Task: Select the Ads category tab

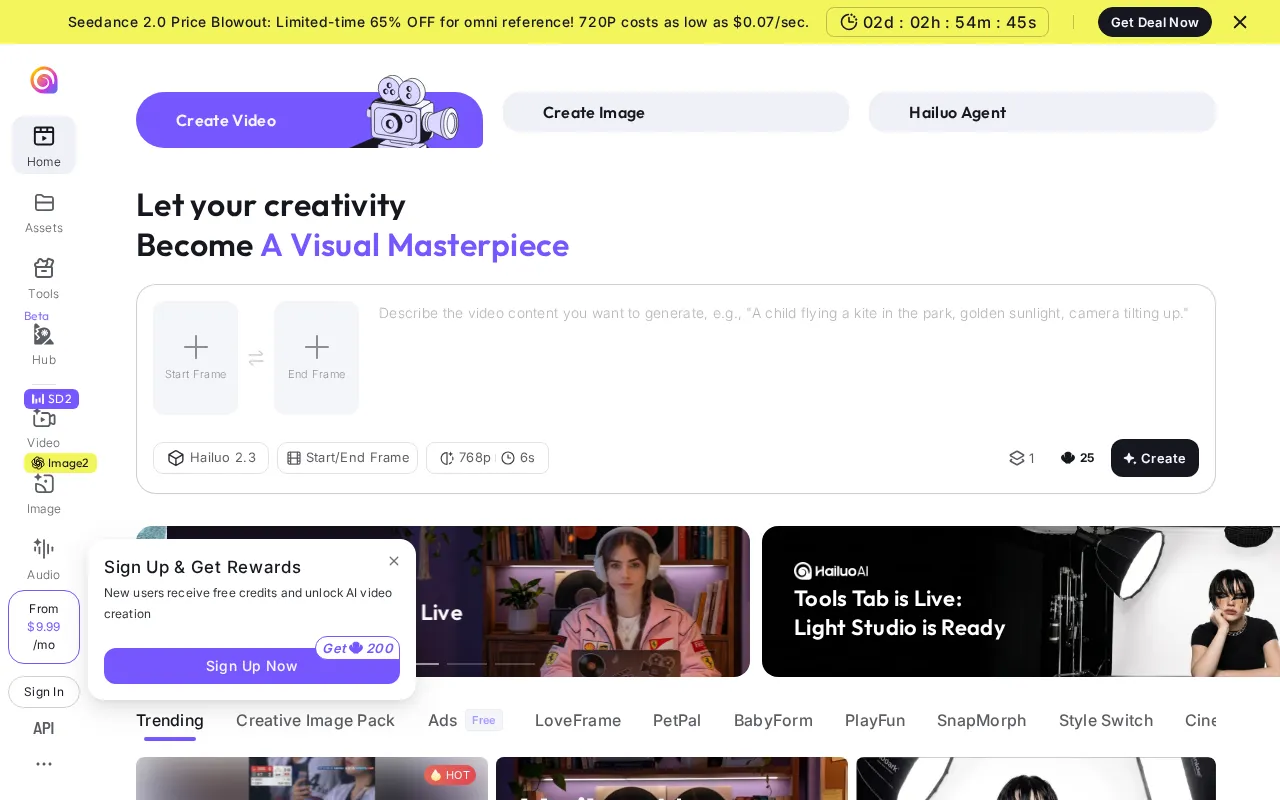Action: [x=465, y=720]
